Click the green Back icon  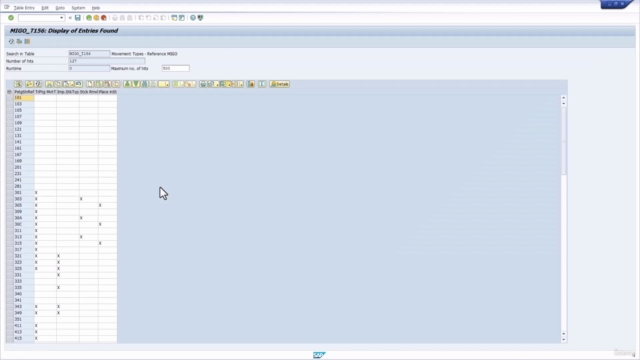pos(89,18)
